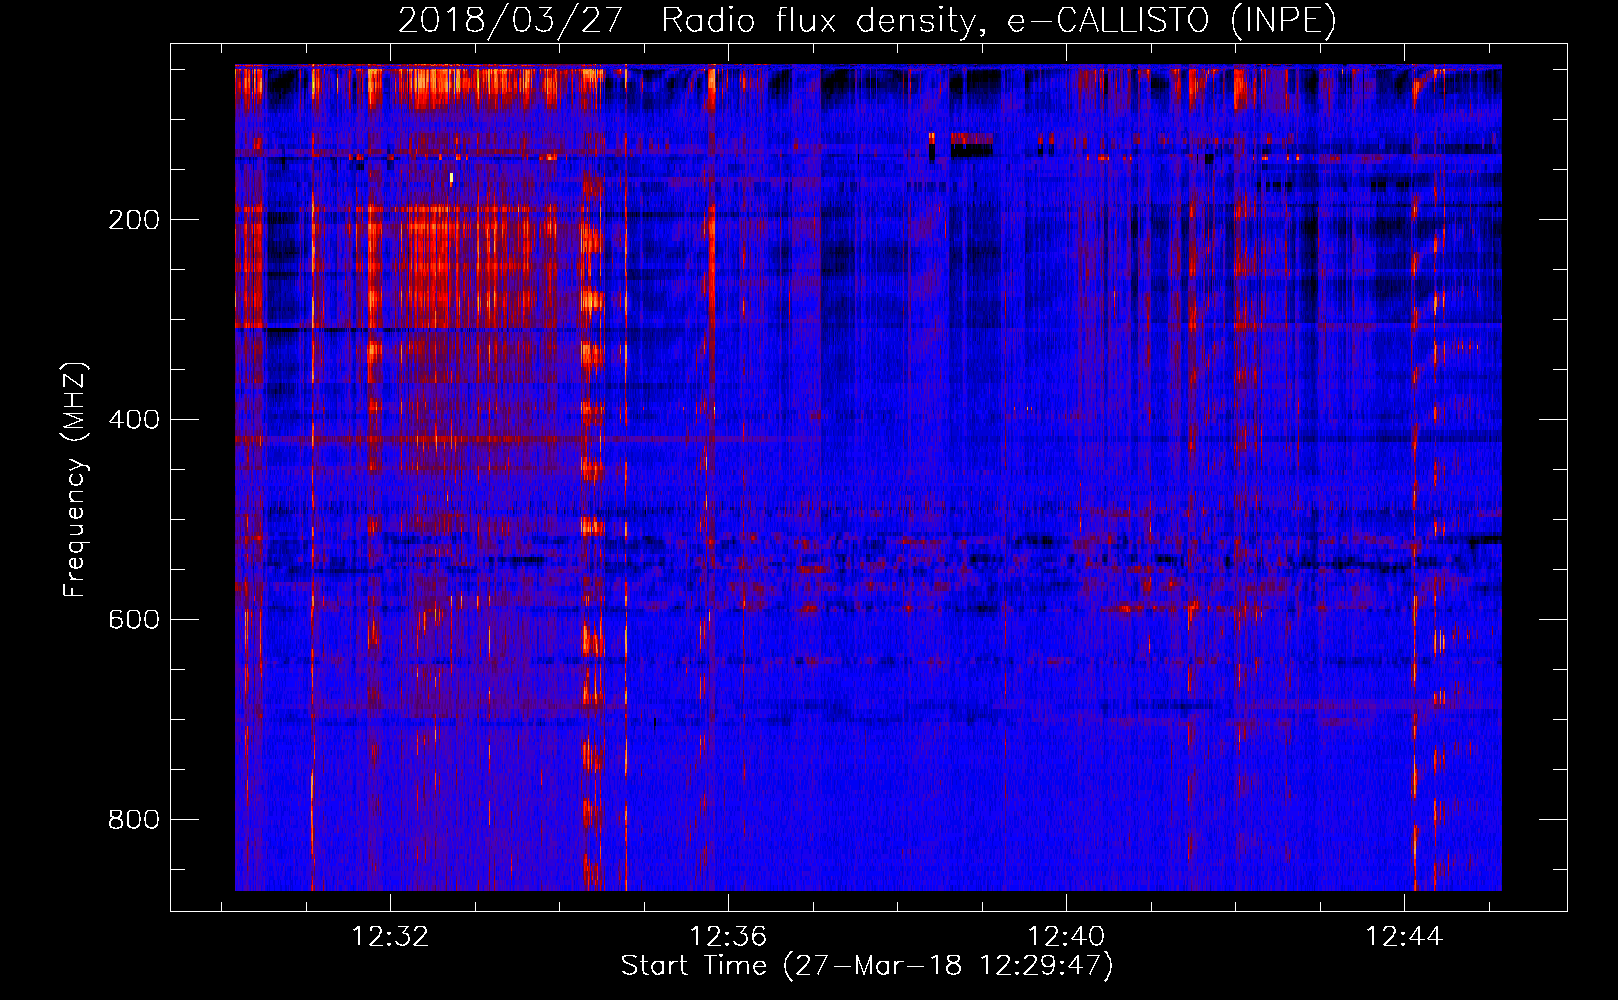Click the plot title 'Radio flux density, e-CALLISTO (INPE)'

point(998,21)
